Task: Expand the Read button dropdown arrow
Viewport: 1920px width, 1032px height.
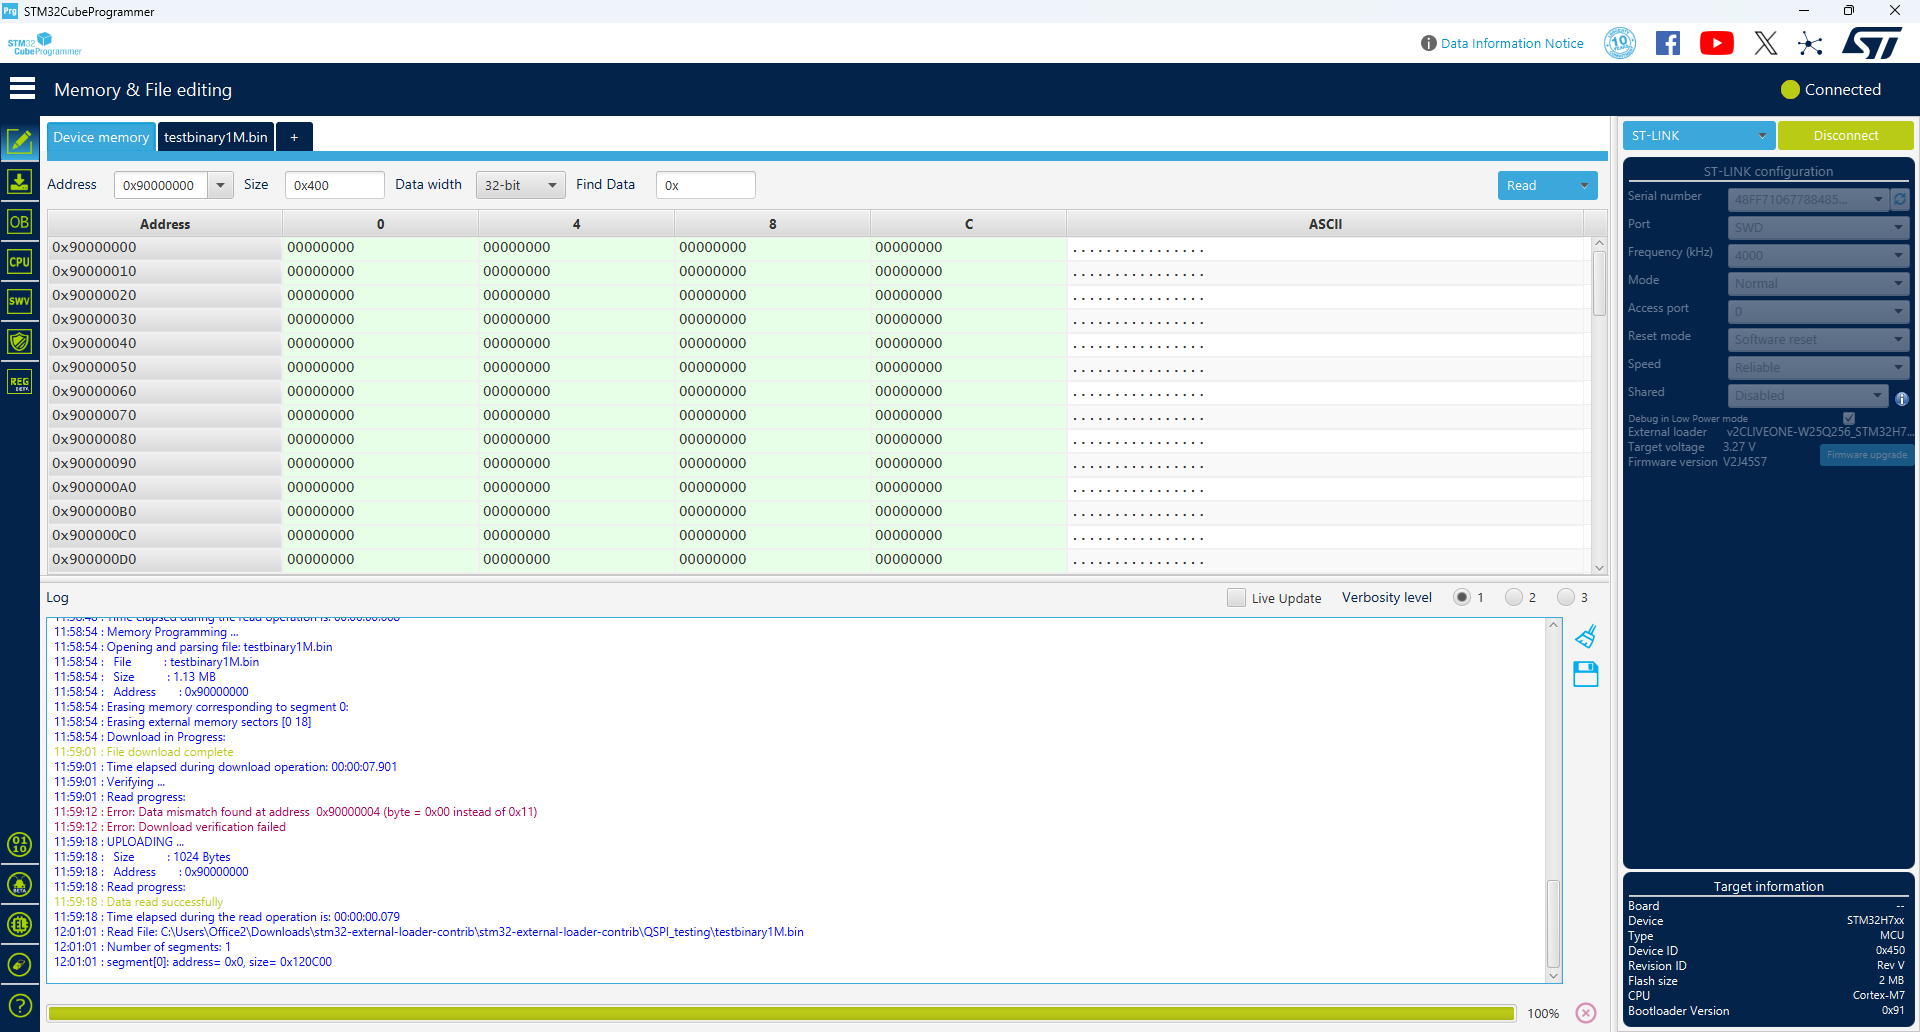Action: coord(1584,185)
